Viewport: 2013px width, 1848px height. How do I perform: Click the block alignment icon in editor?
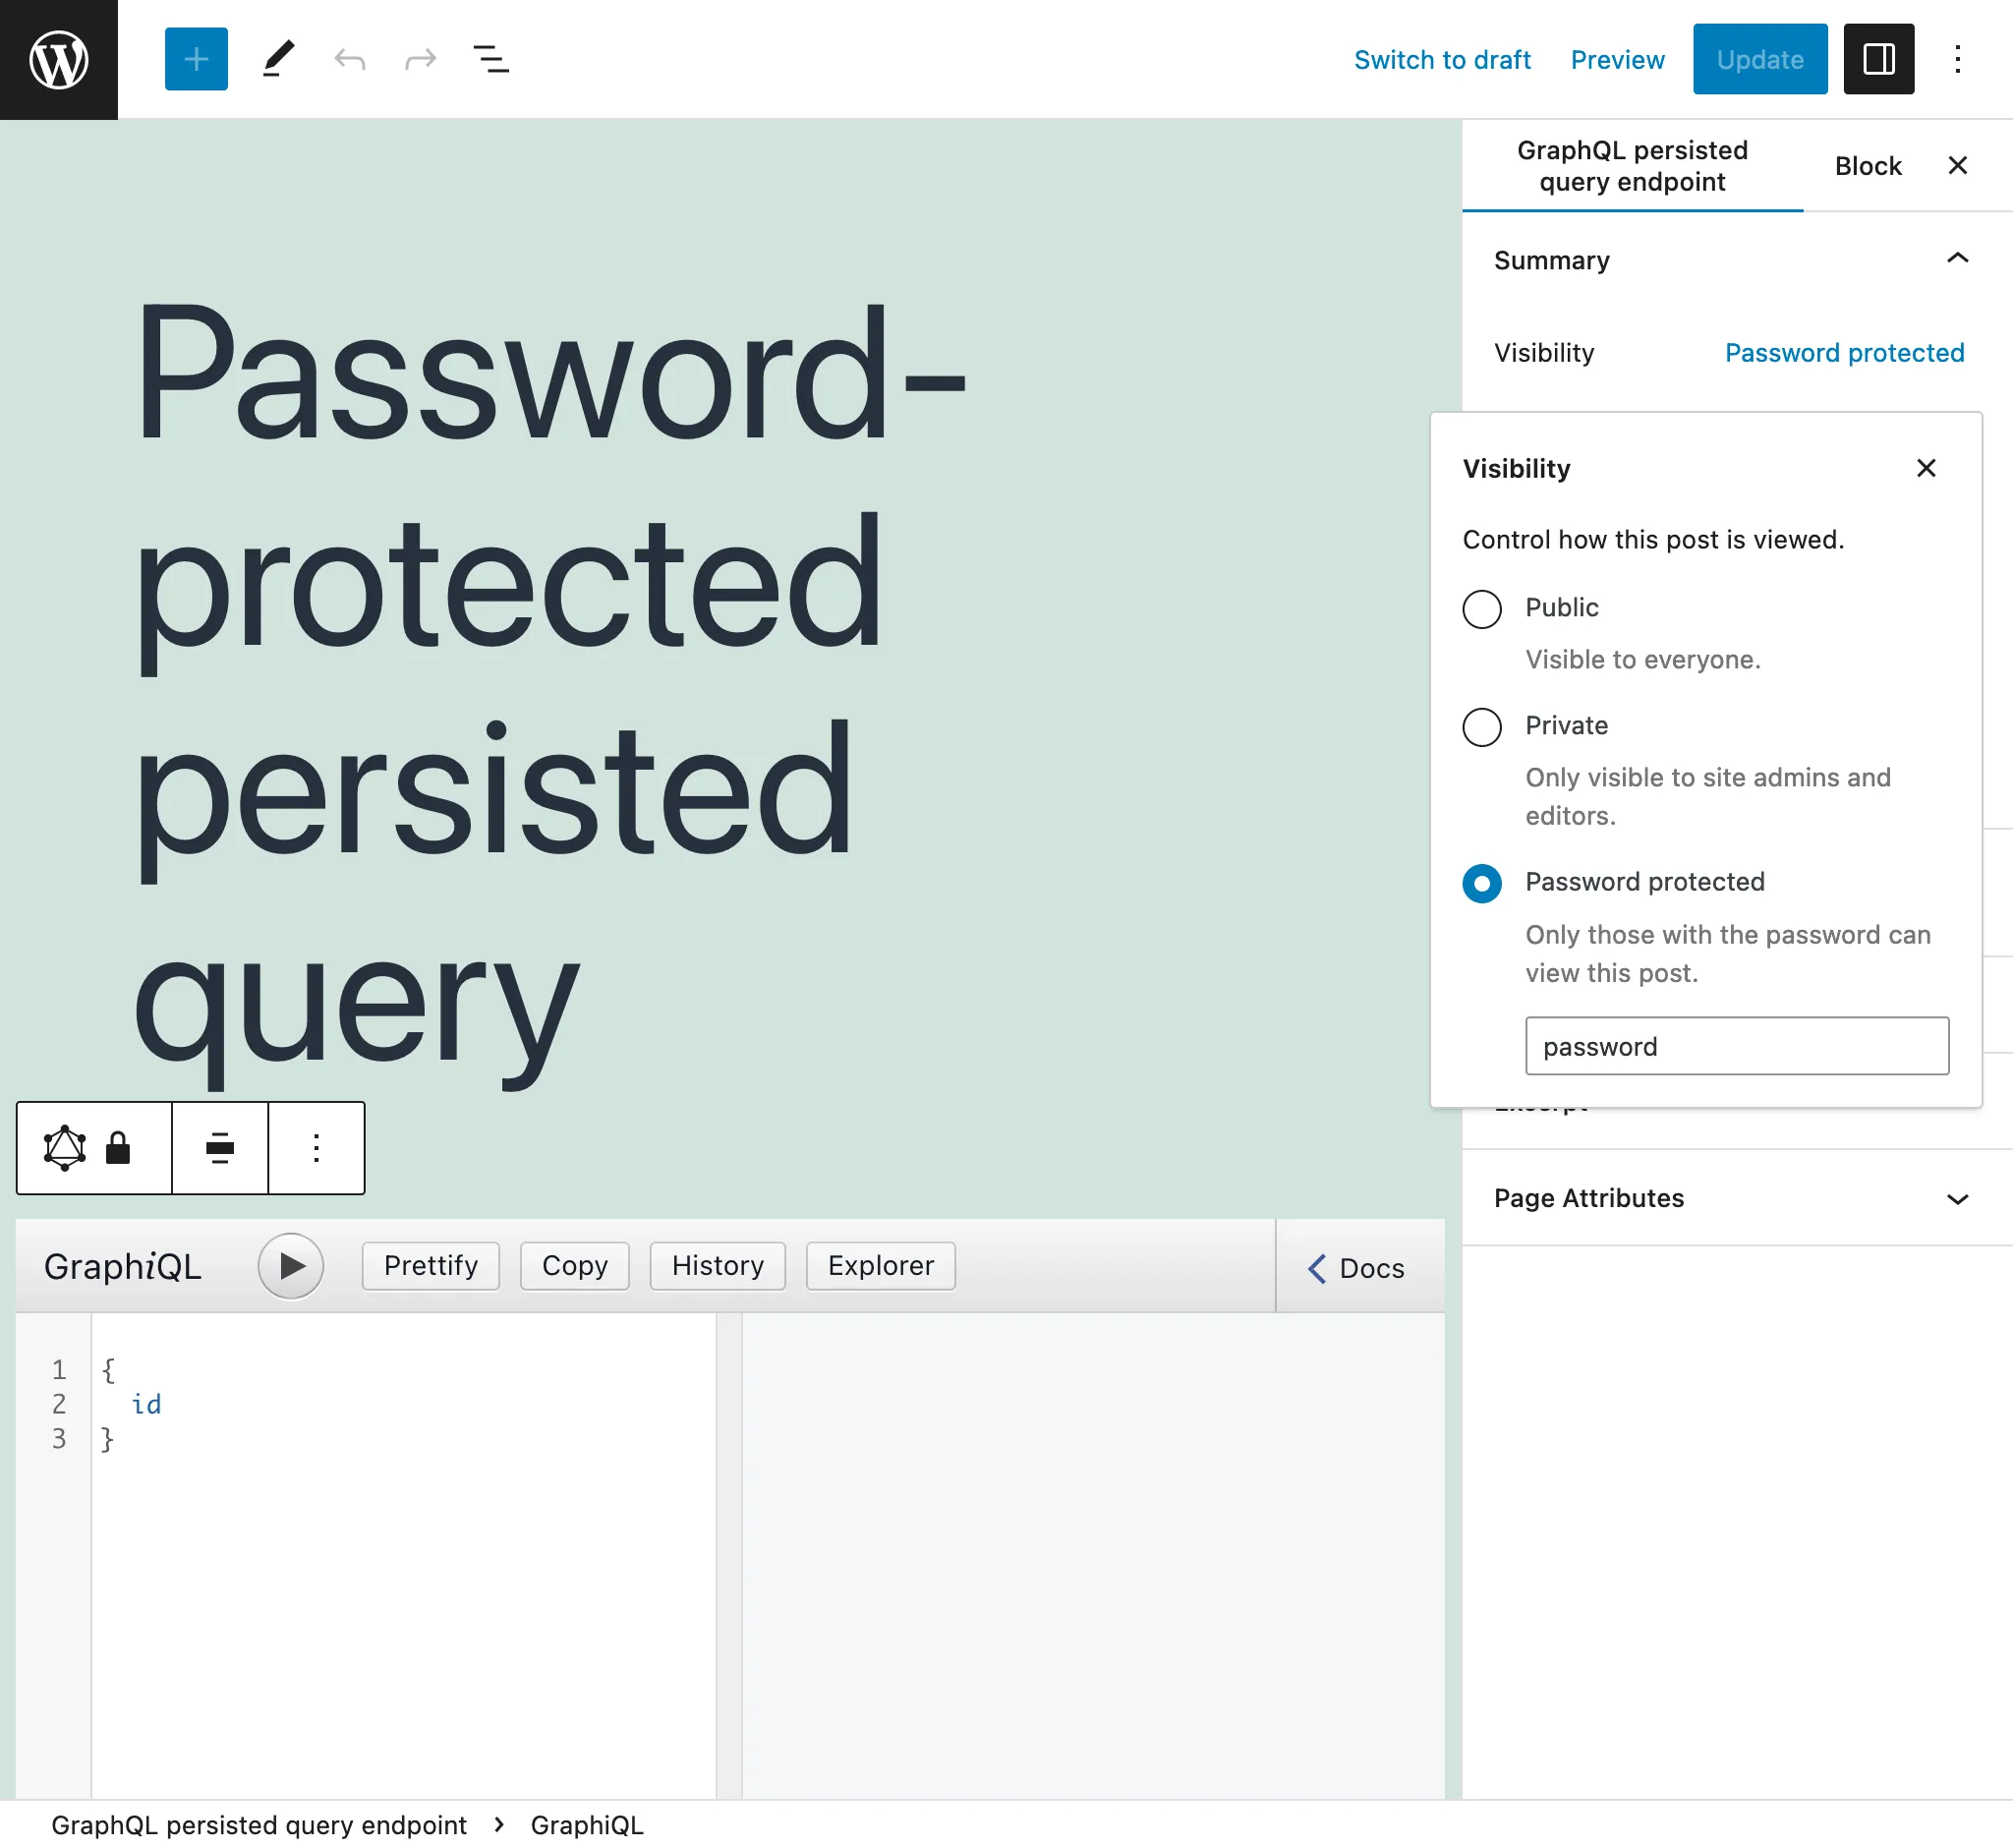pyautogui.click(x=219, y=1147)
